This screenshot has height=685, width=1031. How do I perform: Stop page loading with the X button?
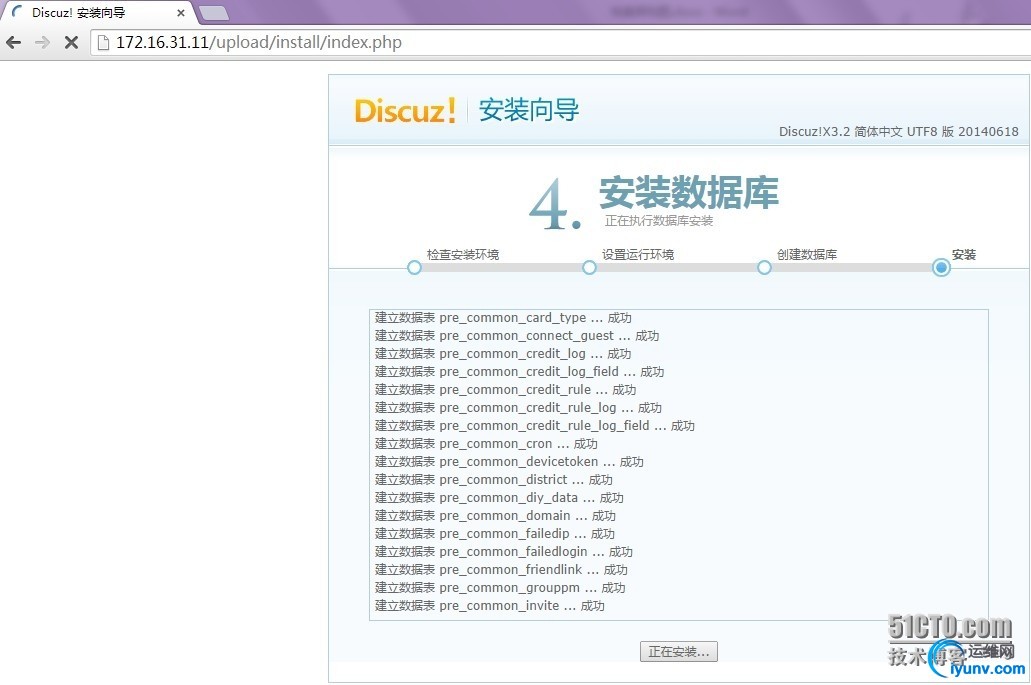(71, 43)
